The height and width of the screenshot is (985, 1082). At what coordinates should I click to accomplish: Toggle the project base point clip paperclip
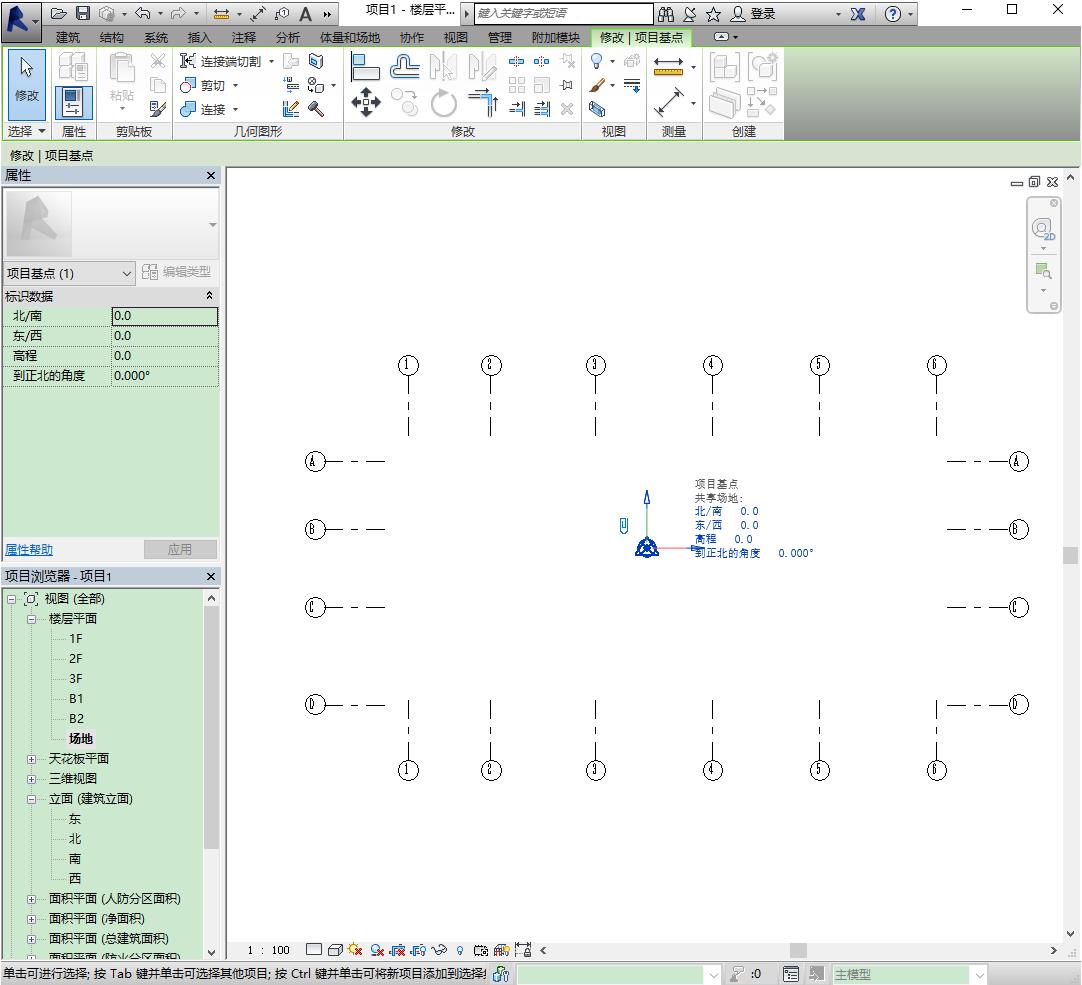624,526
